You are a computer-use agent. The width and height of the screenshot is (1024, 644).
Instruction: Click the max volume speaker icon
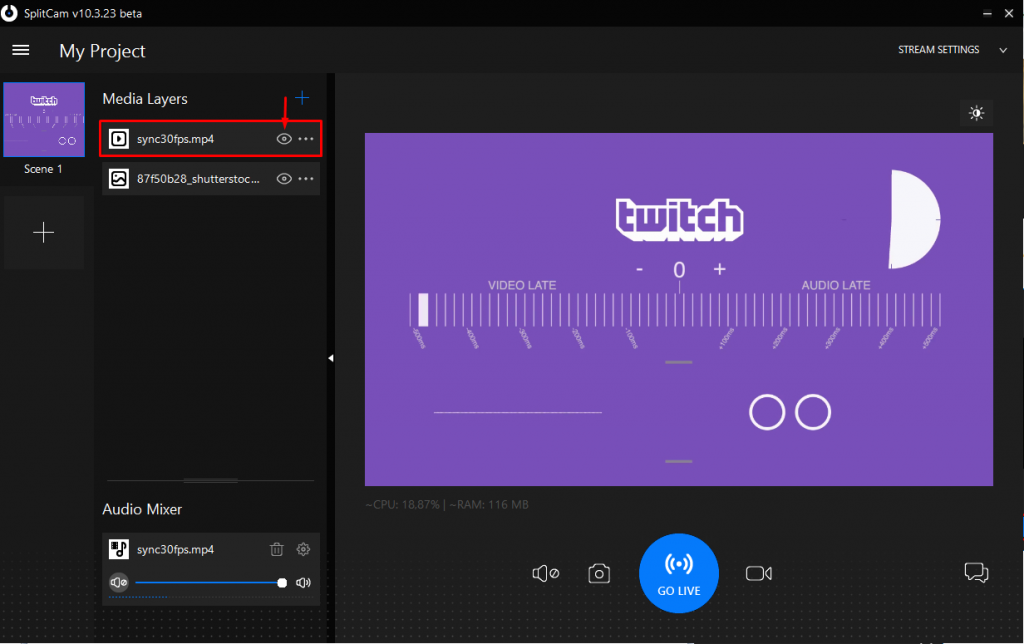(x=303, y=583)
